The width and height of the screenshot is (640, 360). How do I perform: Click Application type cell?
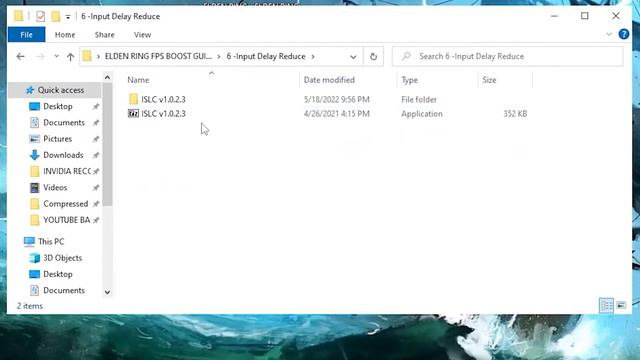422,113
